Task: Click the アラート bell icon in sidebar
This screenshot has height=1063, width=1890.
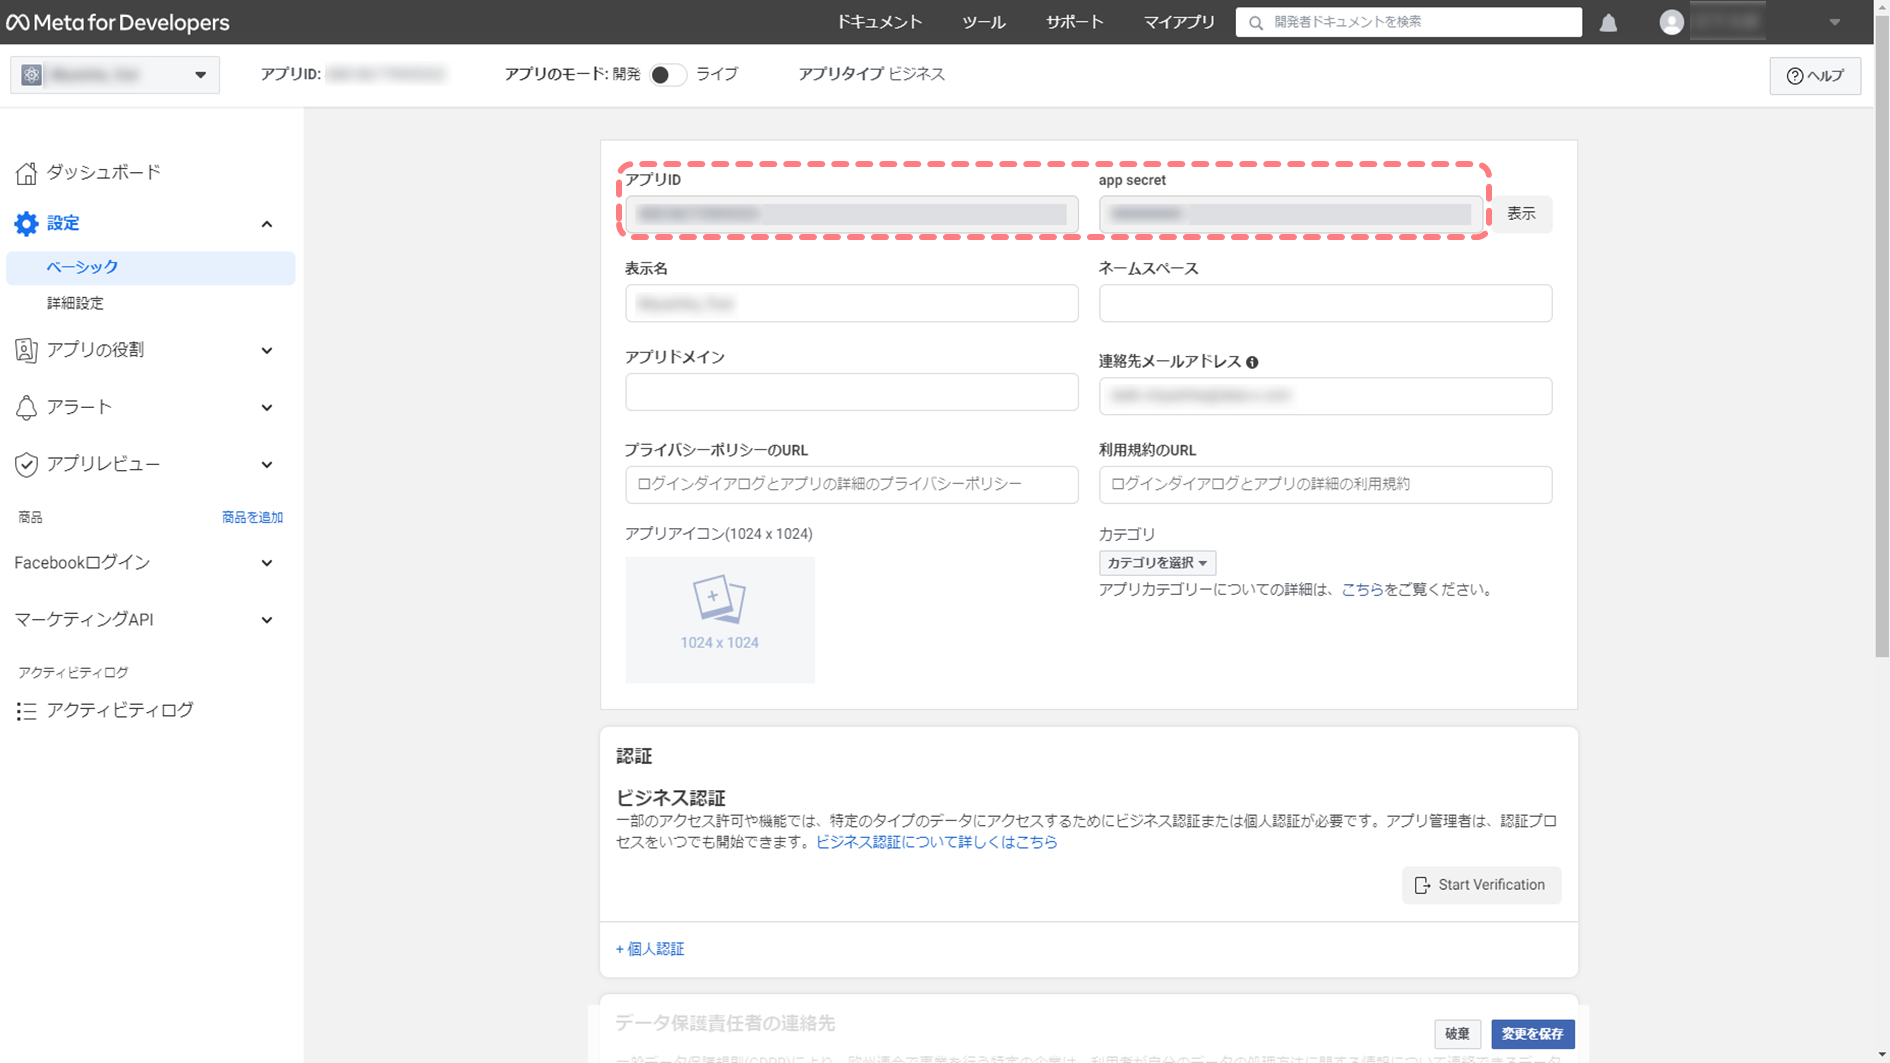Action: click(26, 407)
